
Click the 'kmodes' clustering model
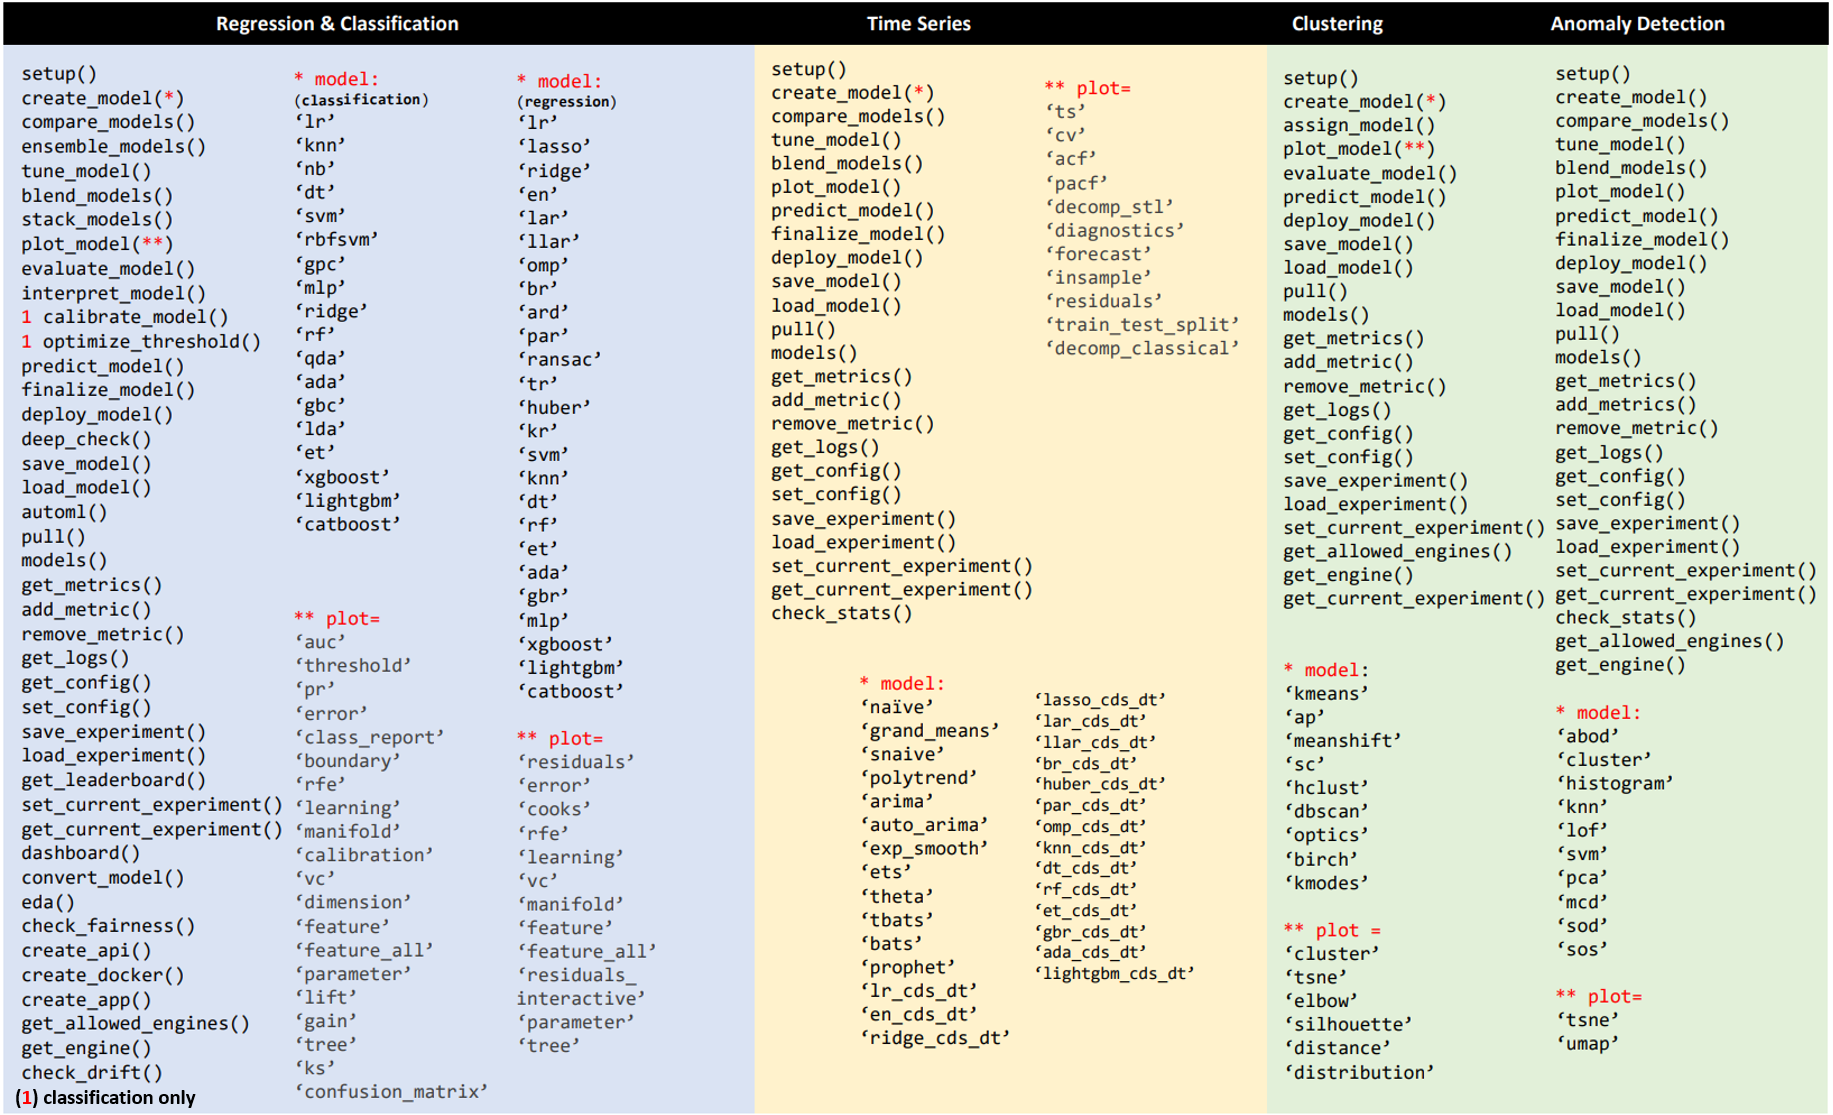pyautogui.click(x=1326, y=883)
